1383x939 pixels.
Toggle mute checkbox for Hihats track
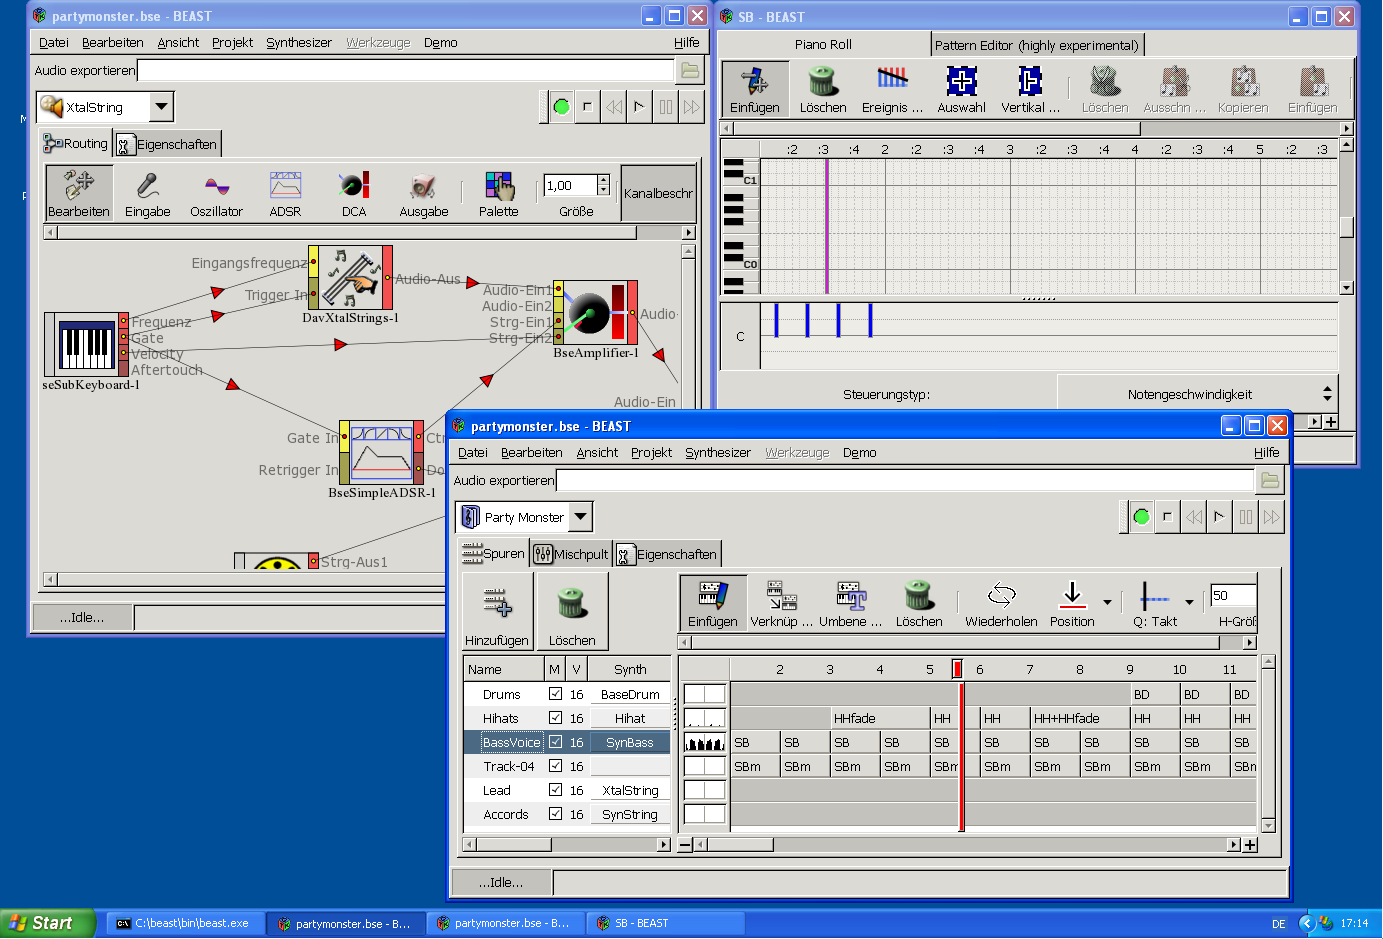[x=555, y=718]
